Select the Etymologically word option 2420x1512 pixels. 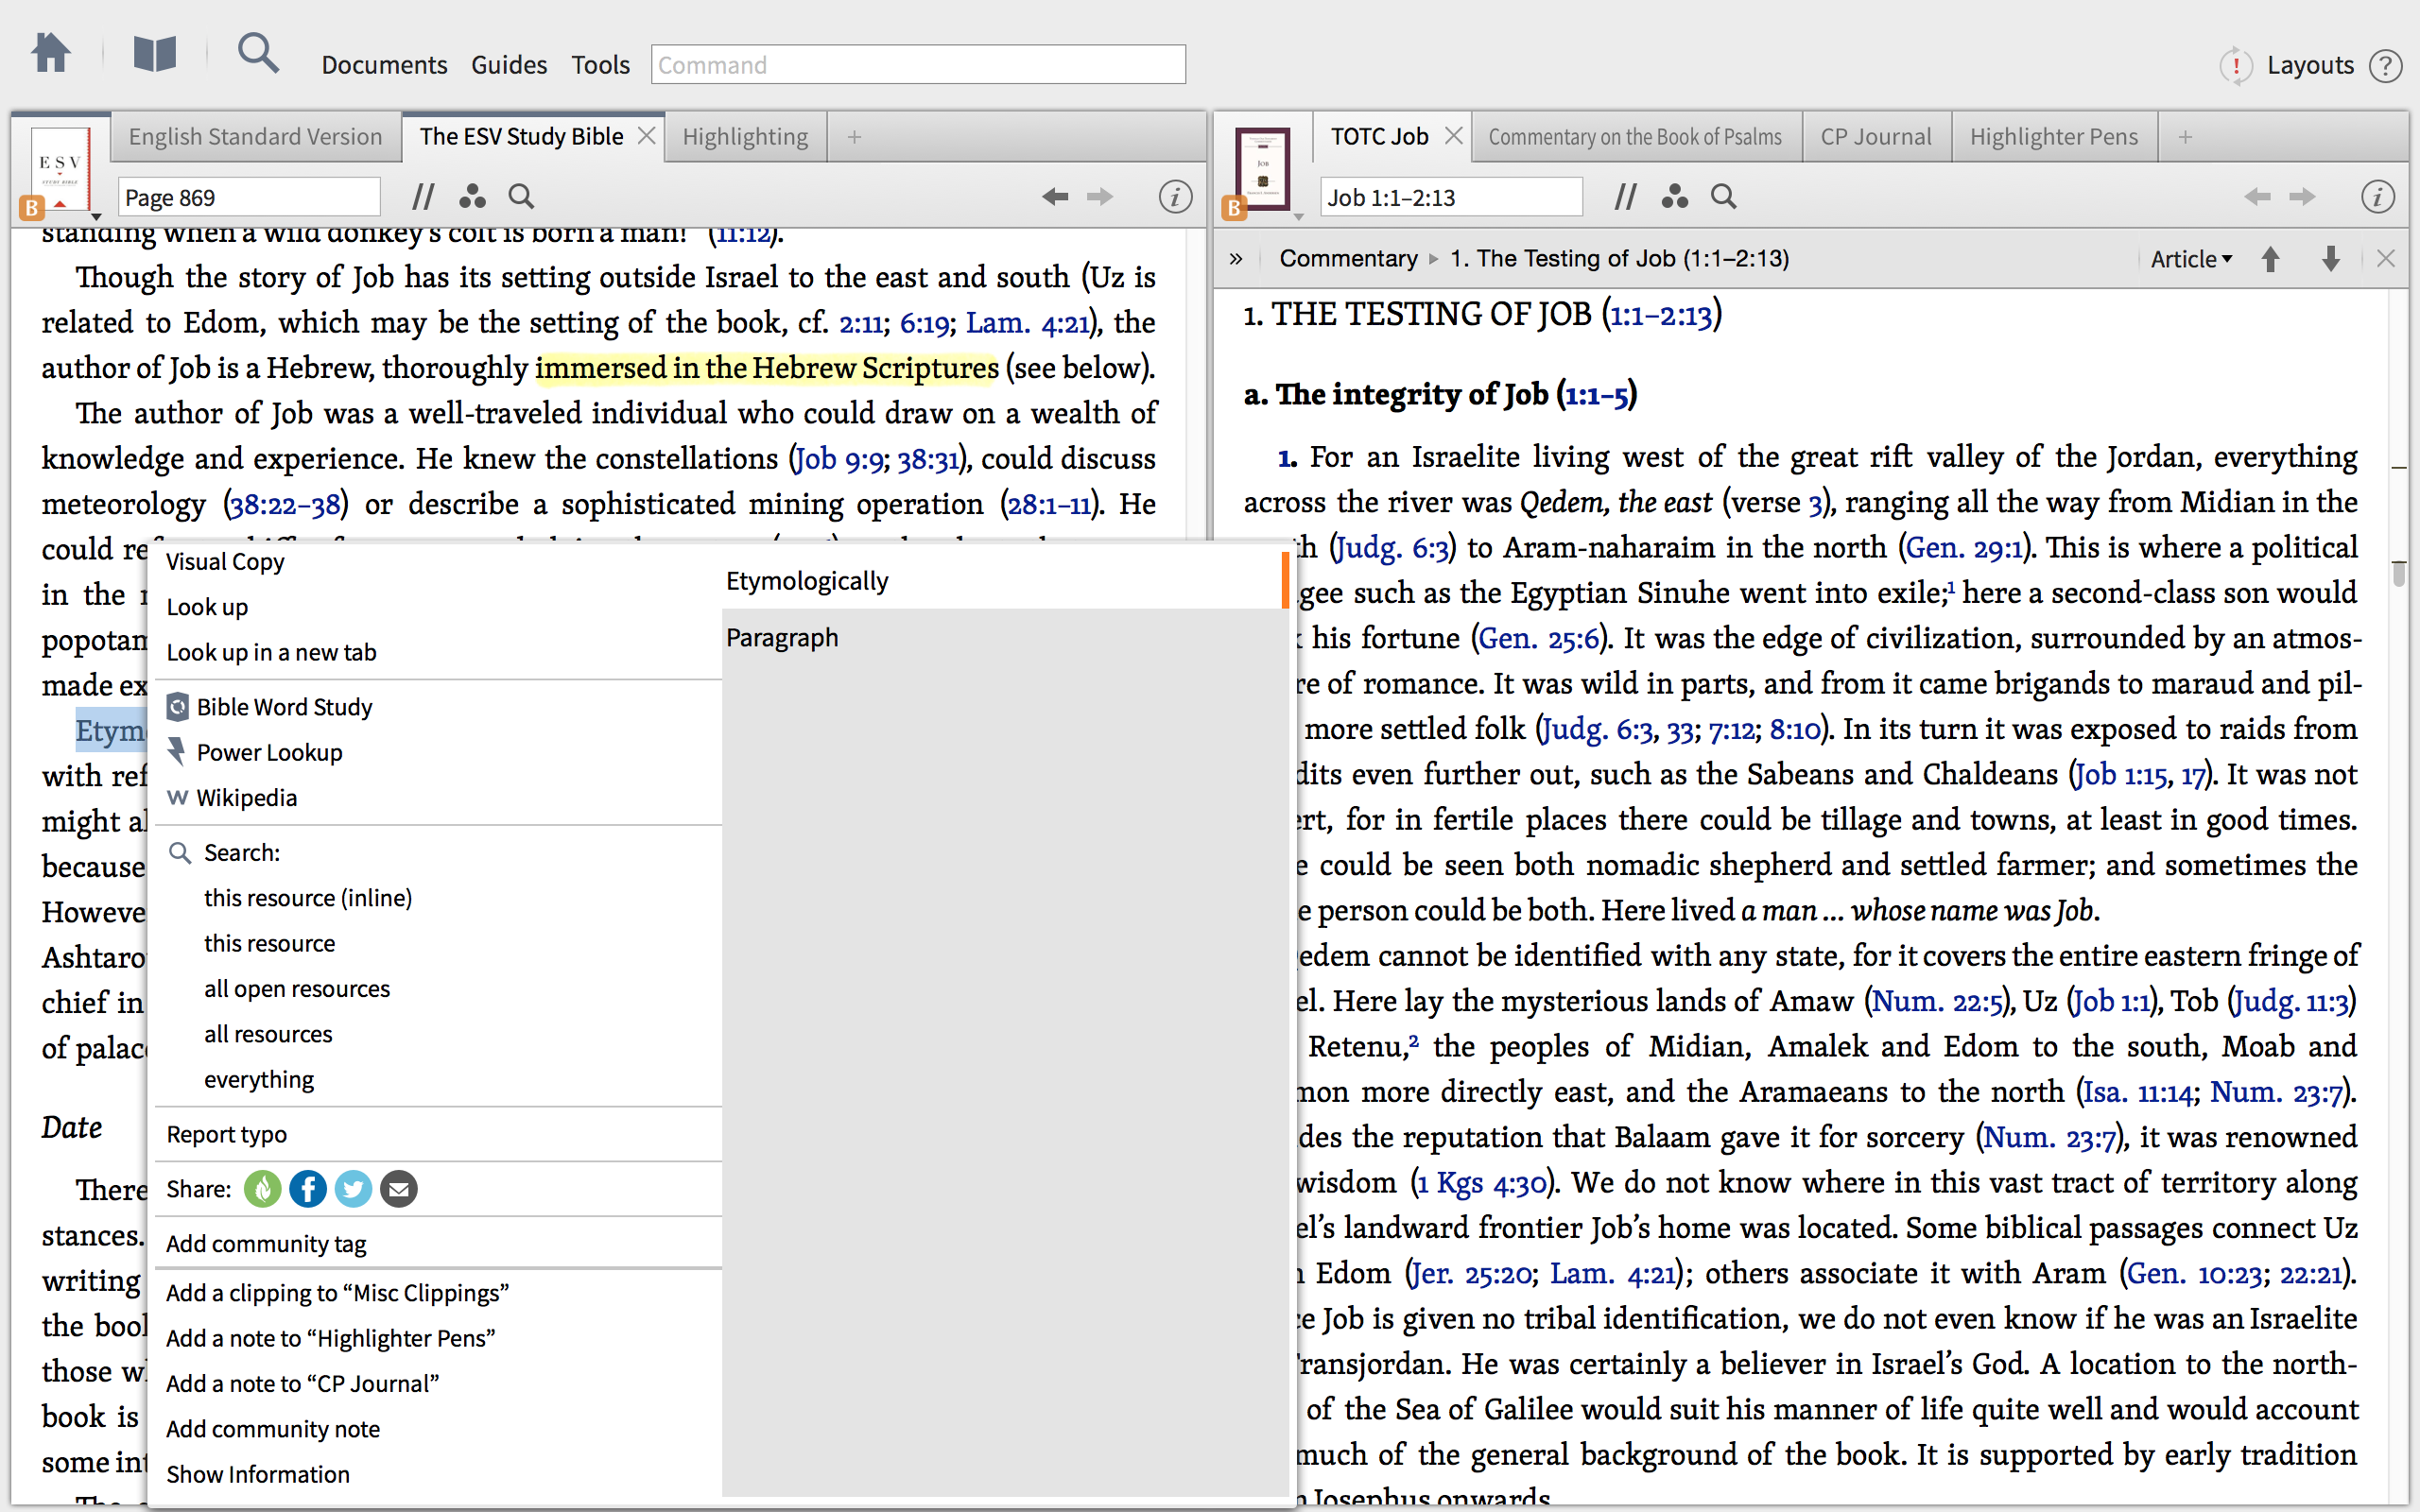[x=806, y=581]
